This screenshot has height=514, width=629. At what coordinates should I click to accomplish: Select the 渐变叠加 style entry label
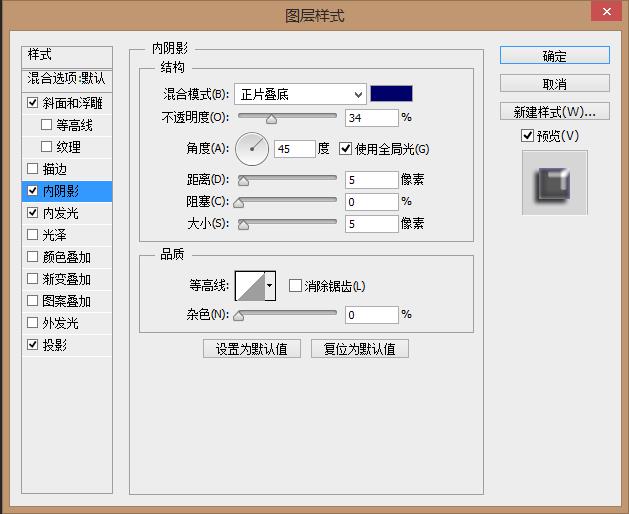pyautogui.click(x=67, y=279)
